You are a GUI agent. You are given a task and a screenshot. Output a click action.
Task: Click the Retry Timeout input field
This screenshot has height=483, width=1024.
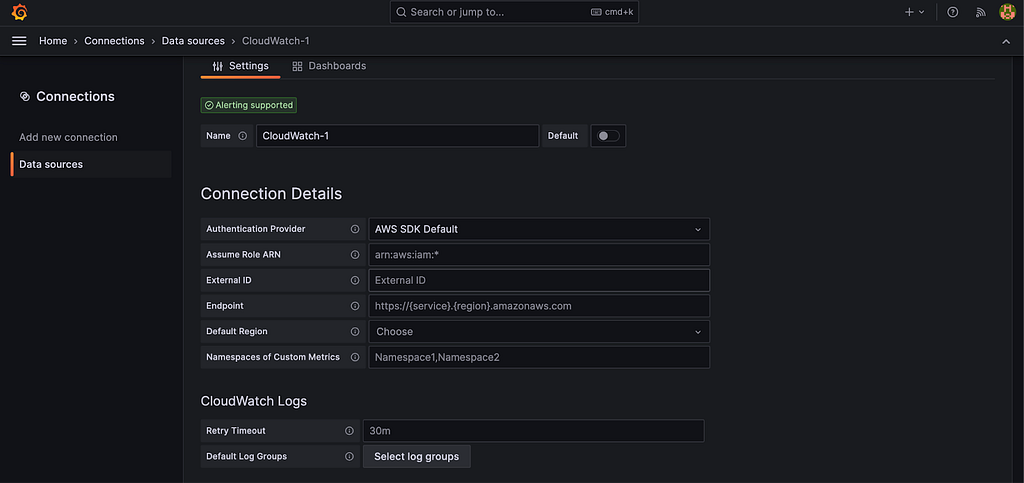click(x=534, y=431)
